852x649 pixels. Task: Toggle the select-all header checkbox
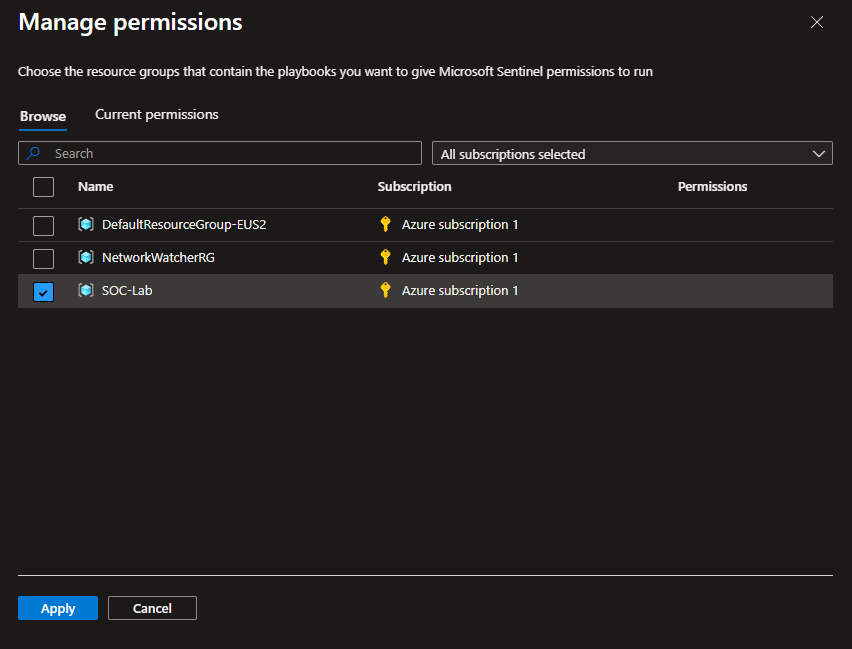click(44, 187)
